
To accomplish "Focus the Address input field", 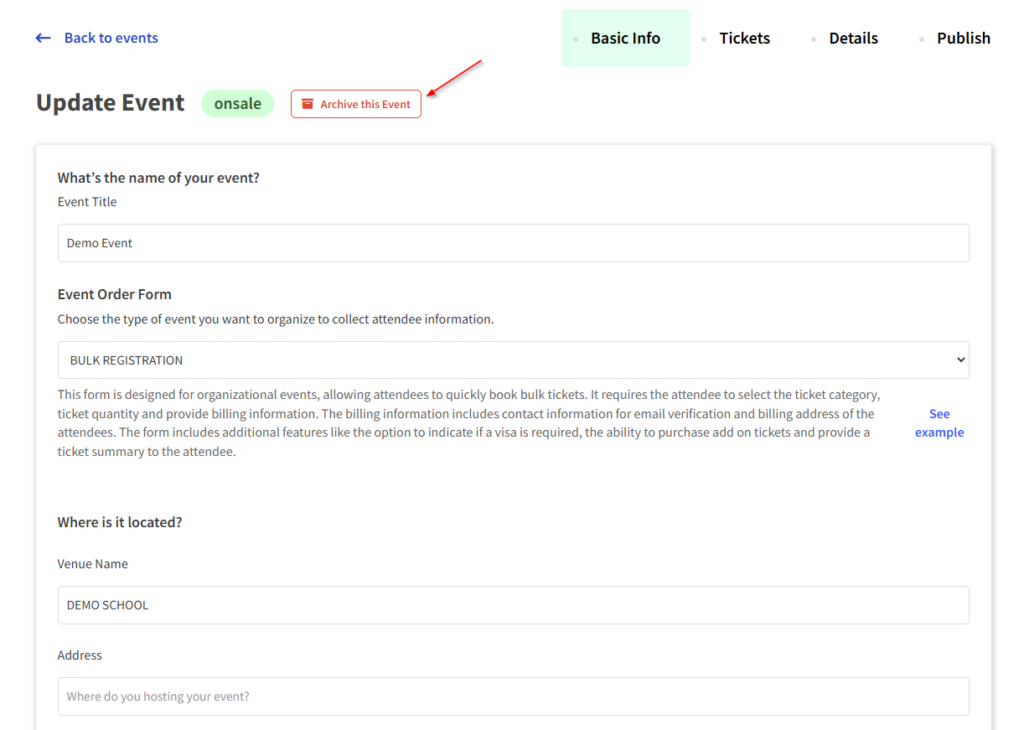I will 513,696.
